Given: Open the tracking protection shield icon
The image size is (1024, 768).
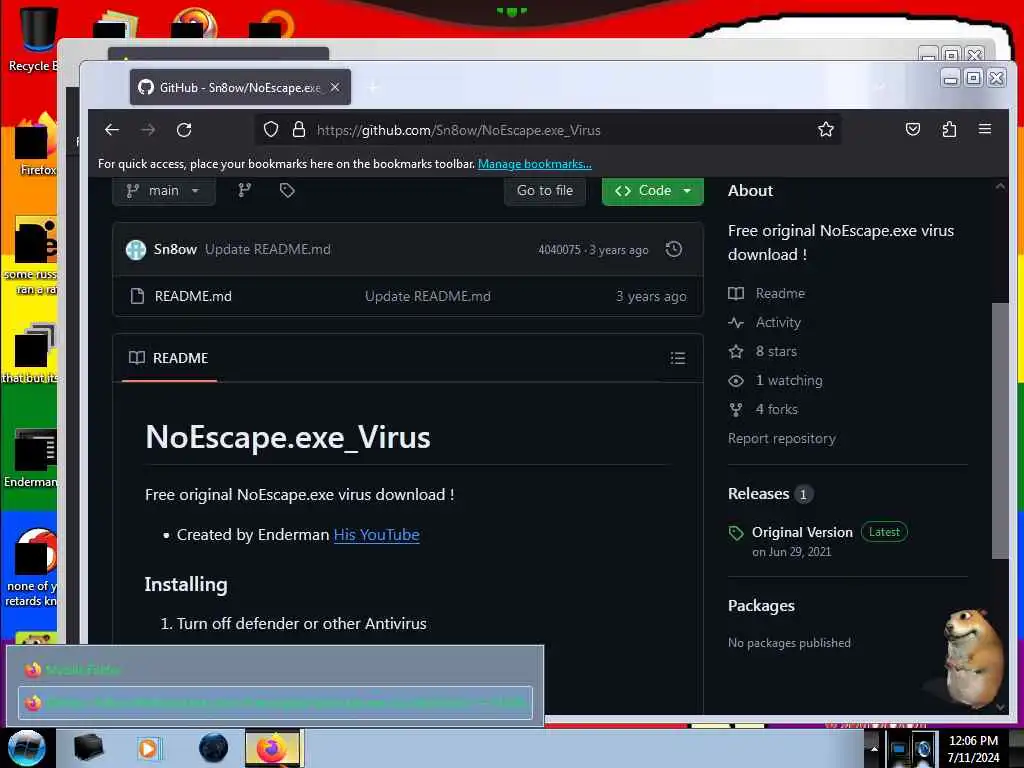Looking at the screenshot, I should point(271,130).
